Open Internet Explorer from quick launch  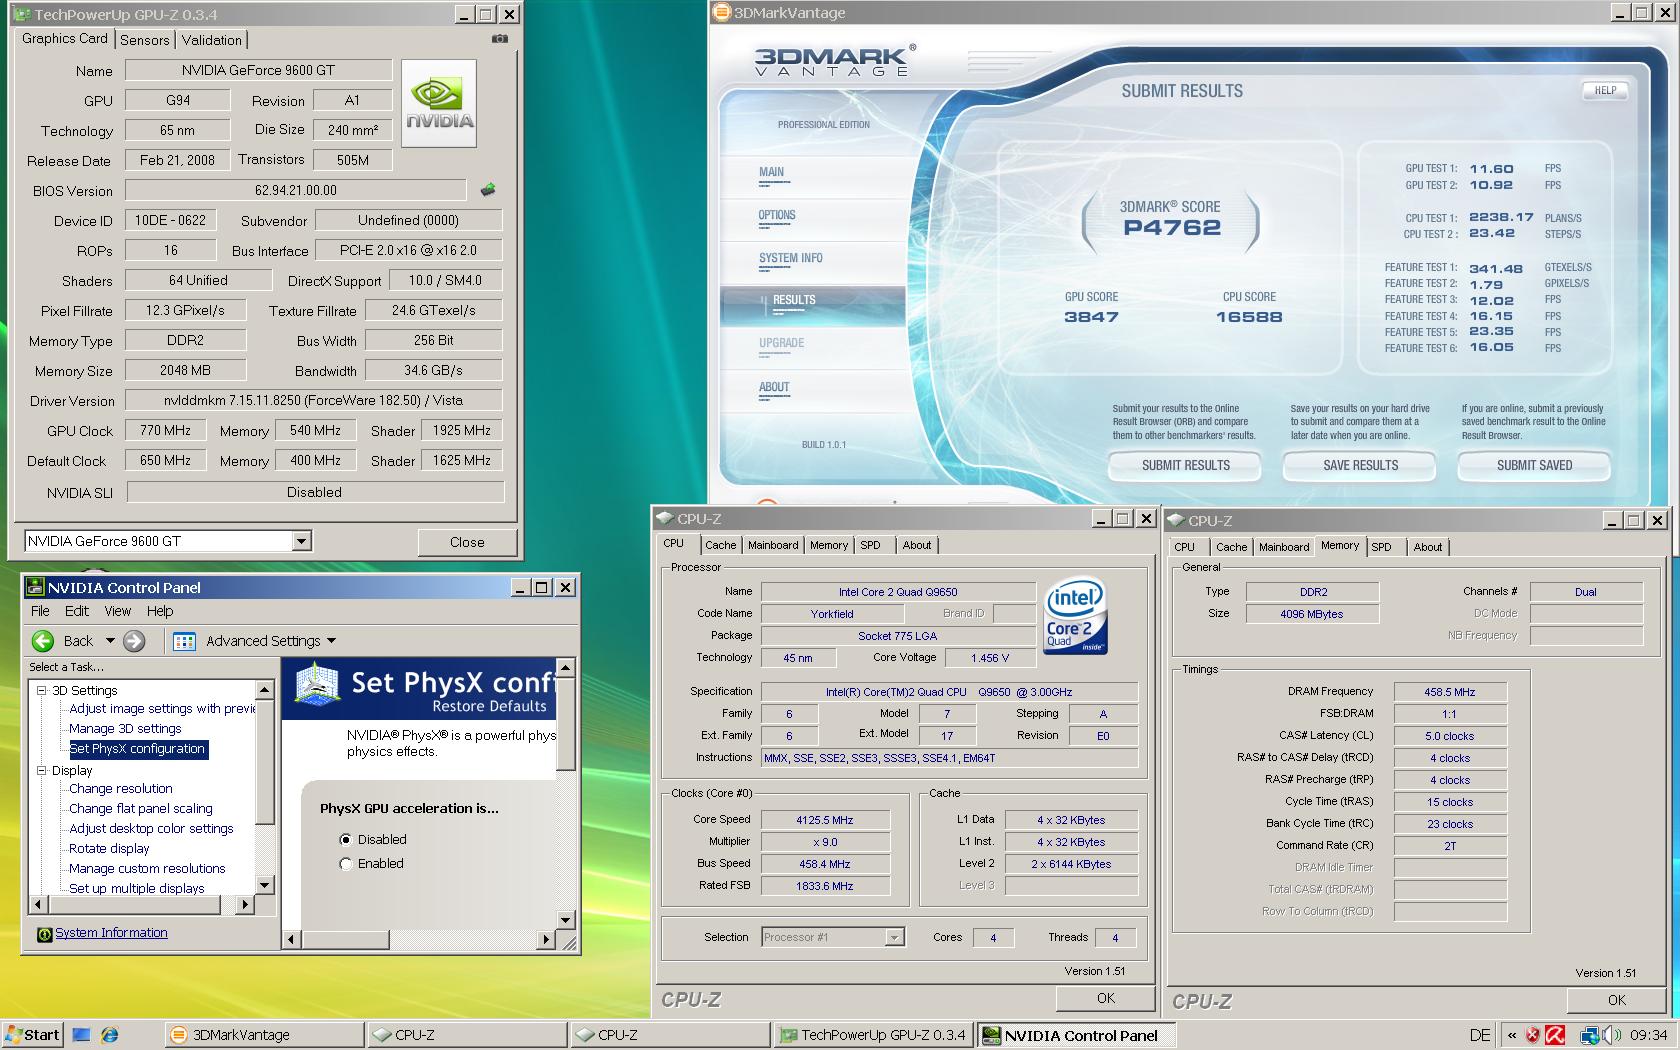pyautogui.click(x=109, y=1035)
